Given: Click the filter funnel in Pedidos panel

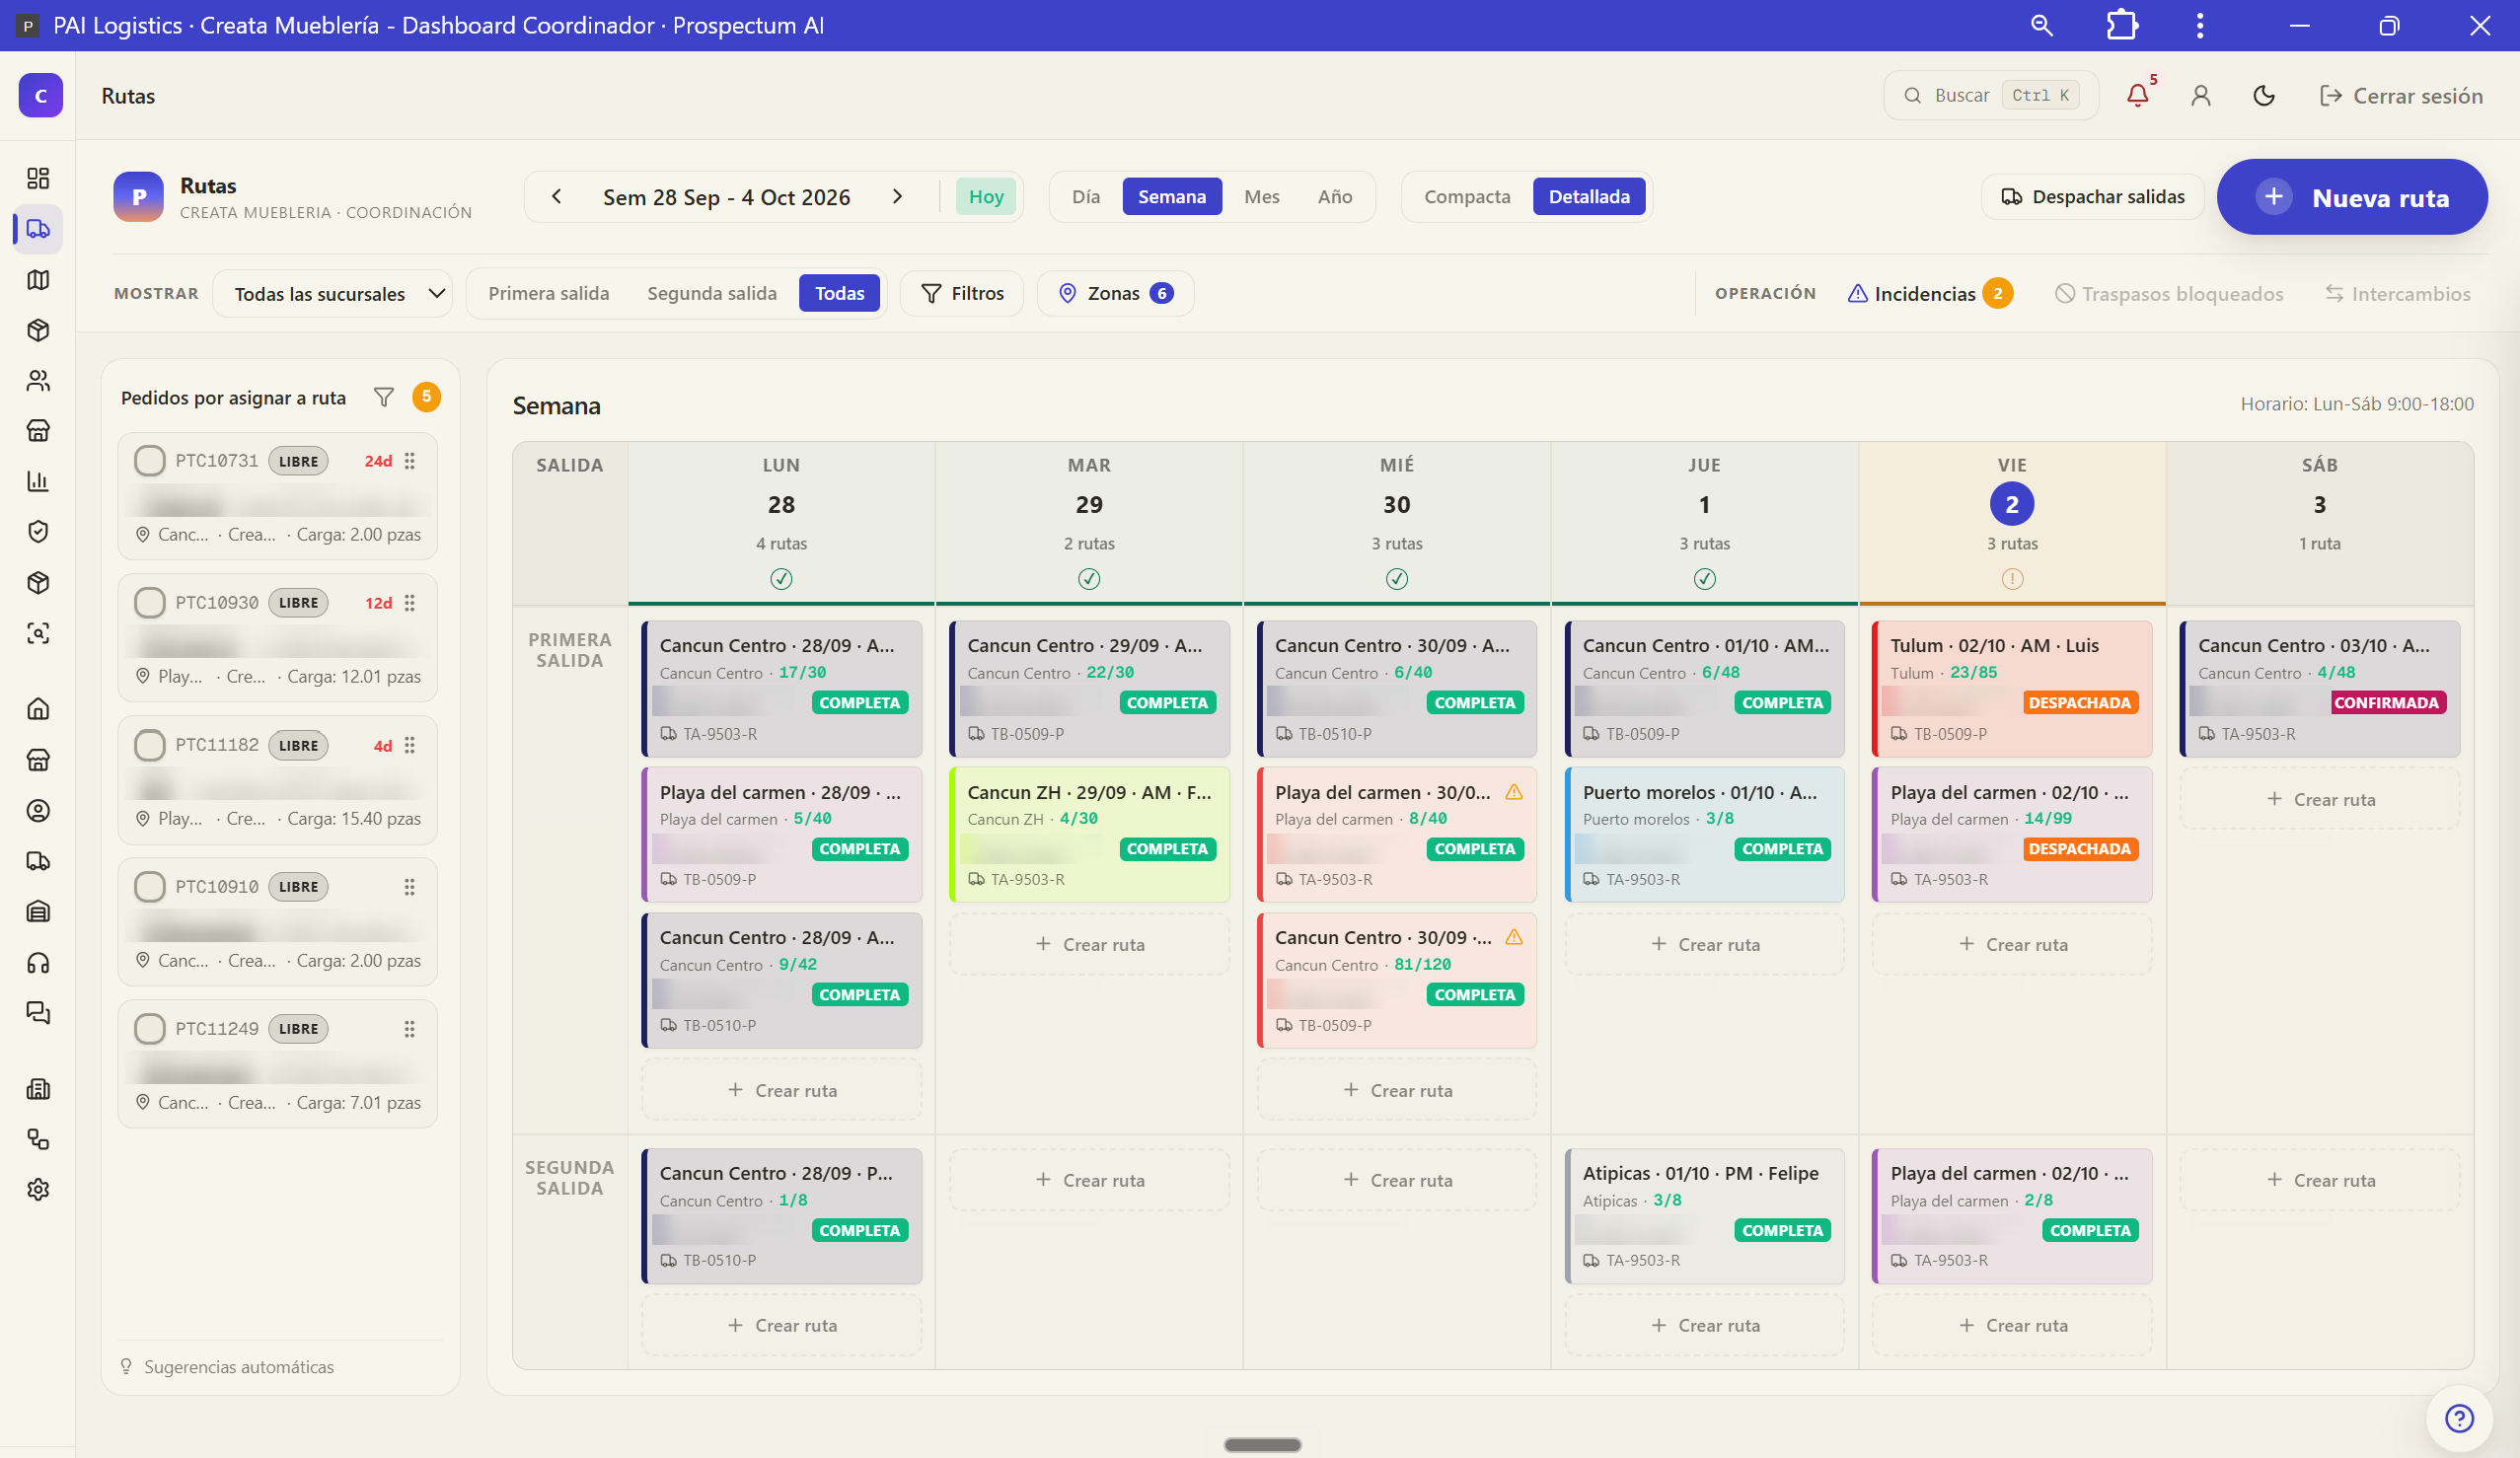Looking at the screenshot, I should point(384,397).
